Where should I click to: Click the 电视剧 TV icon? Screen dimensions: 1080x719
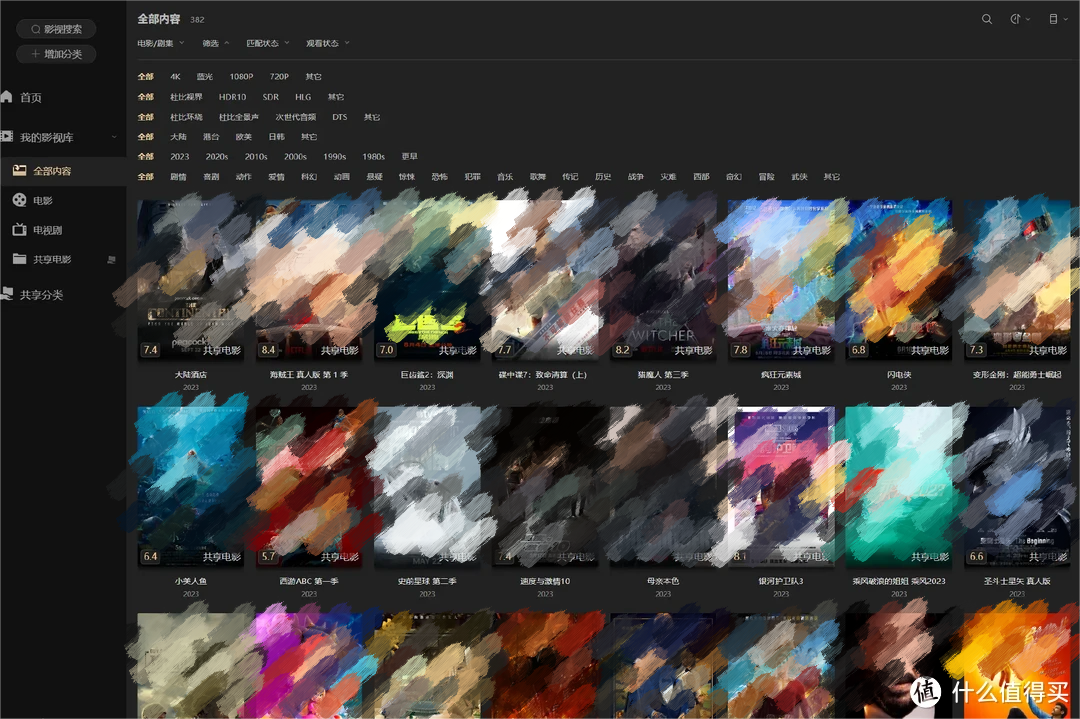pos(19,229)
